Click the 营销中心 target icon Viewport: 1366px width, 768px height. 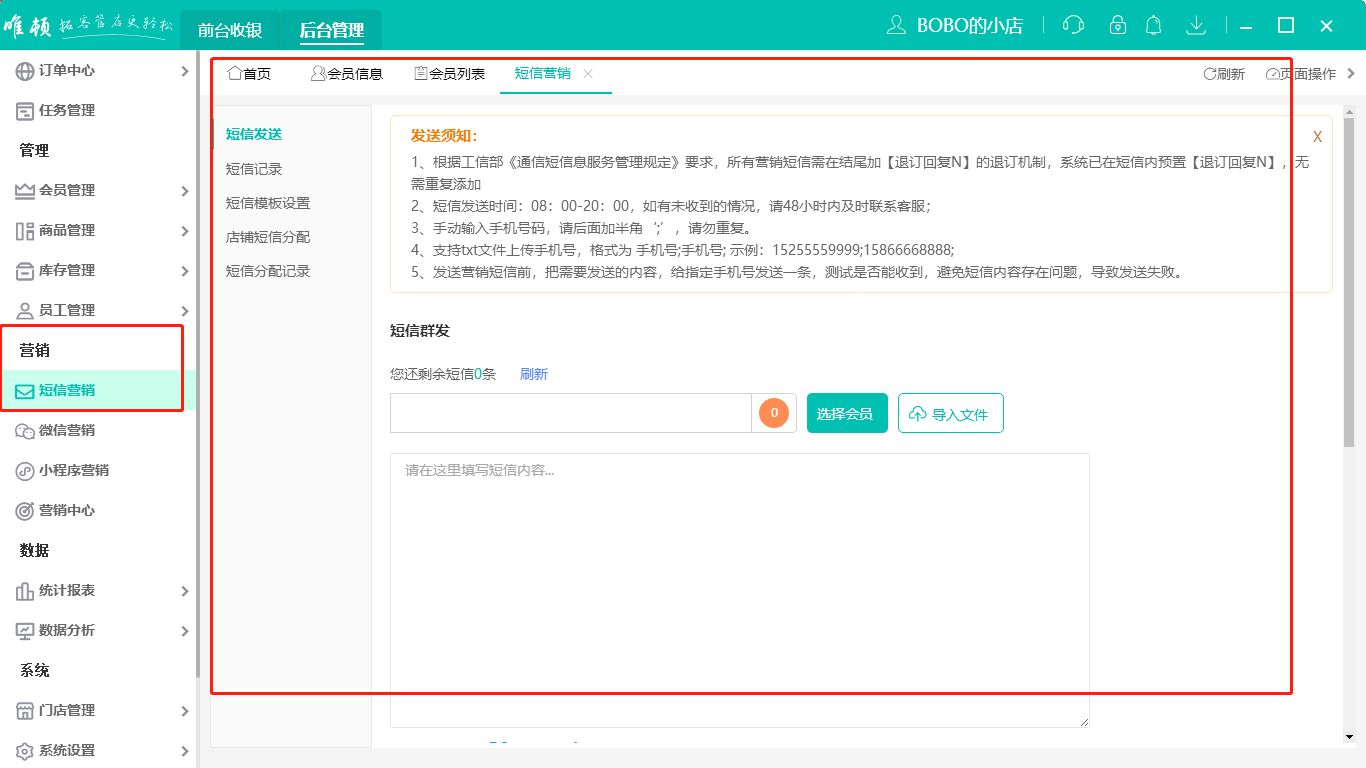pyautogui.click(x=25, y=511)
